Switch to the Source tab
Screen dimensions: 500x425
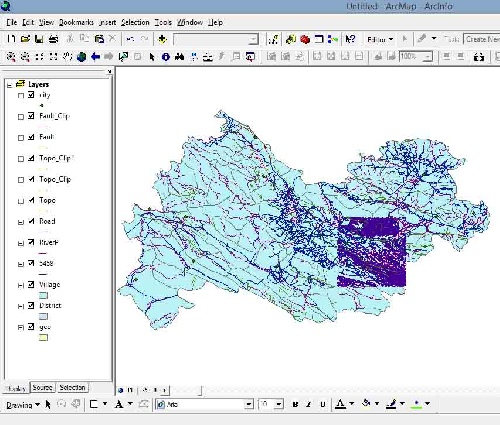(42, 387)
